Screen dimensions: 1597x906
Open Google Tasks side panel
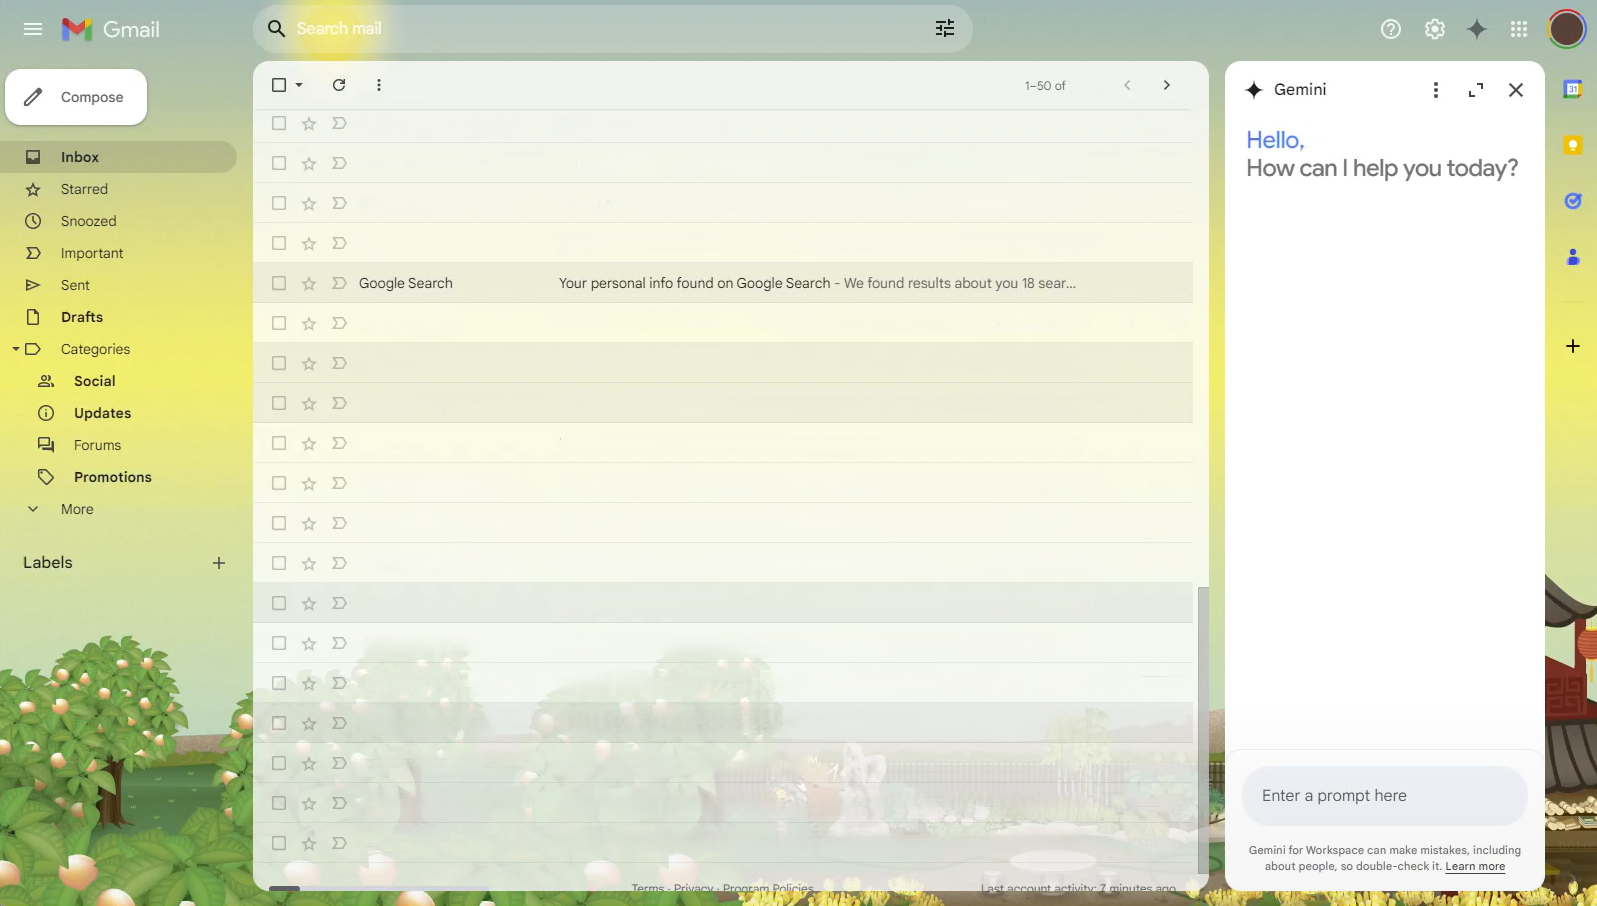point(1573,201)
